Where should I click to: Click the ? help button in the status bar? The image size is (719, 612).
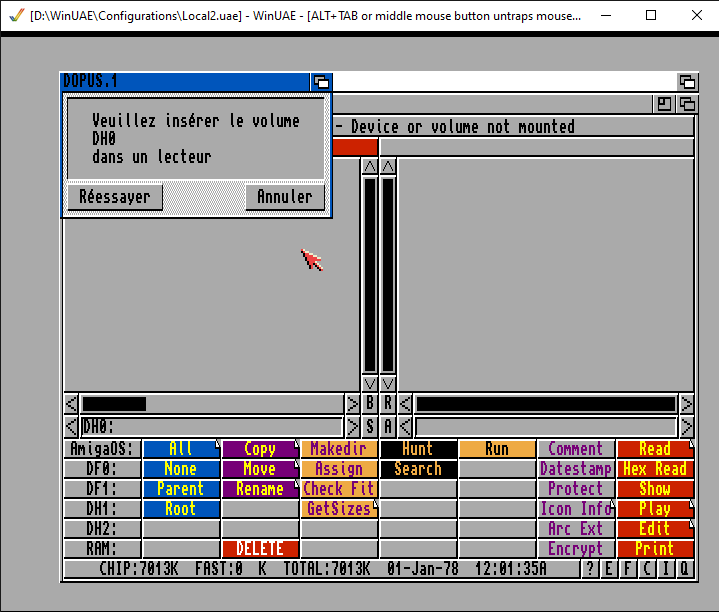[x=591, y=569]
